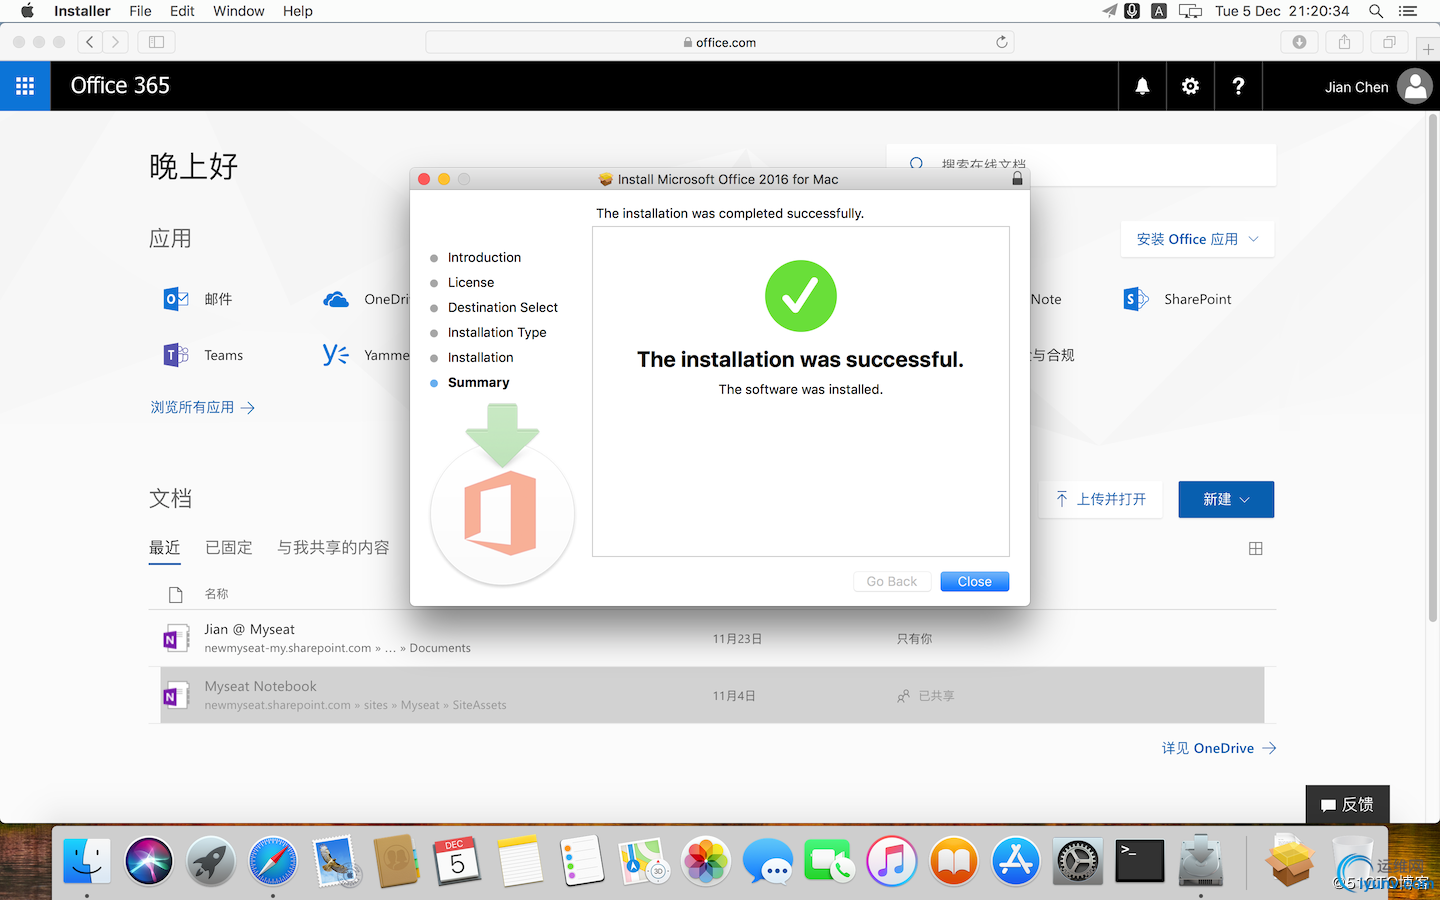Viewport: 1440px width, 900px height.
Task: Click the office.com address bar
Action: 720,42
